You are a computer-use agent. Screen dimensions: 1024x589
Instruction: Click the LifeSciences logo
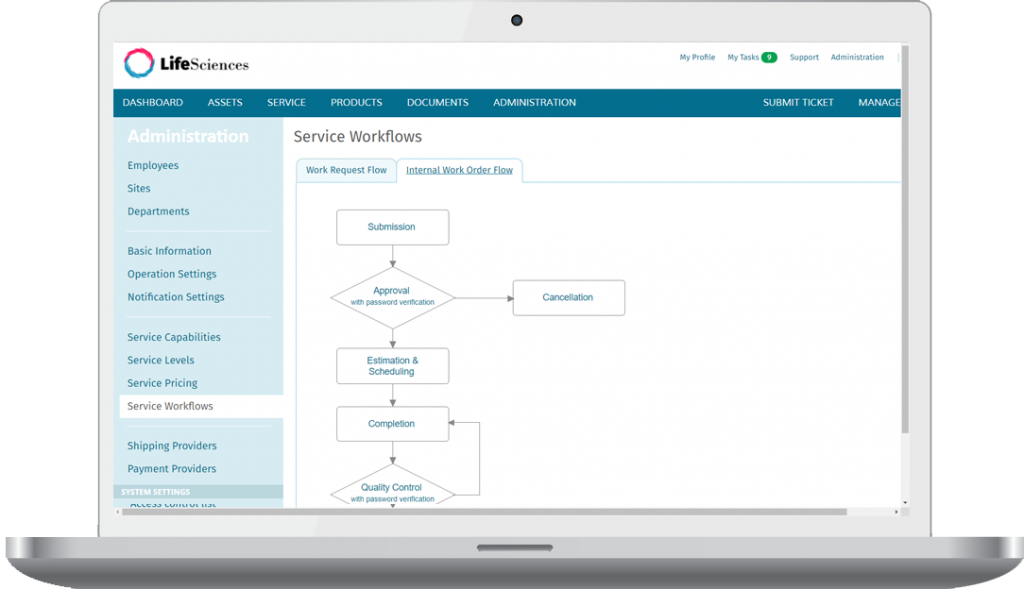(x=186, y=63)
